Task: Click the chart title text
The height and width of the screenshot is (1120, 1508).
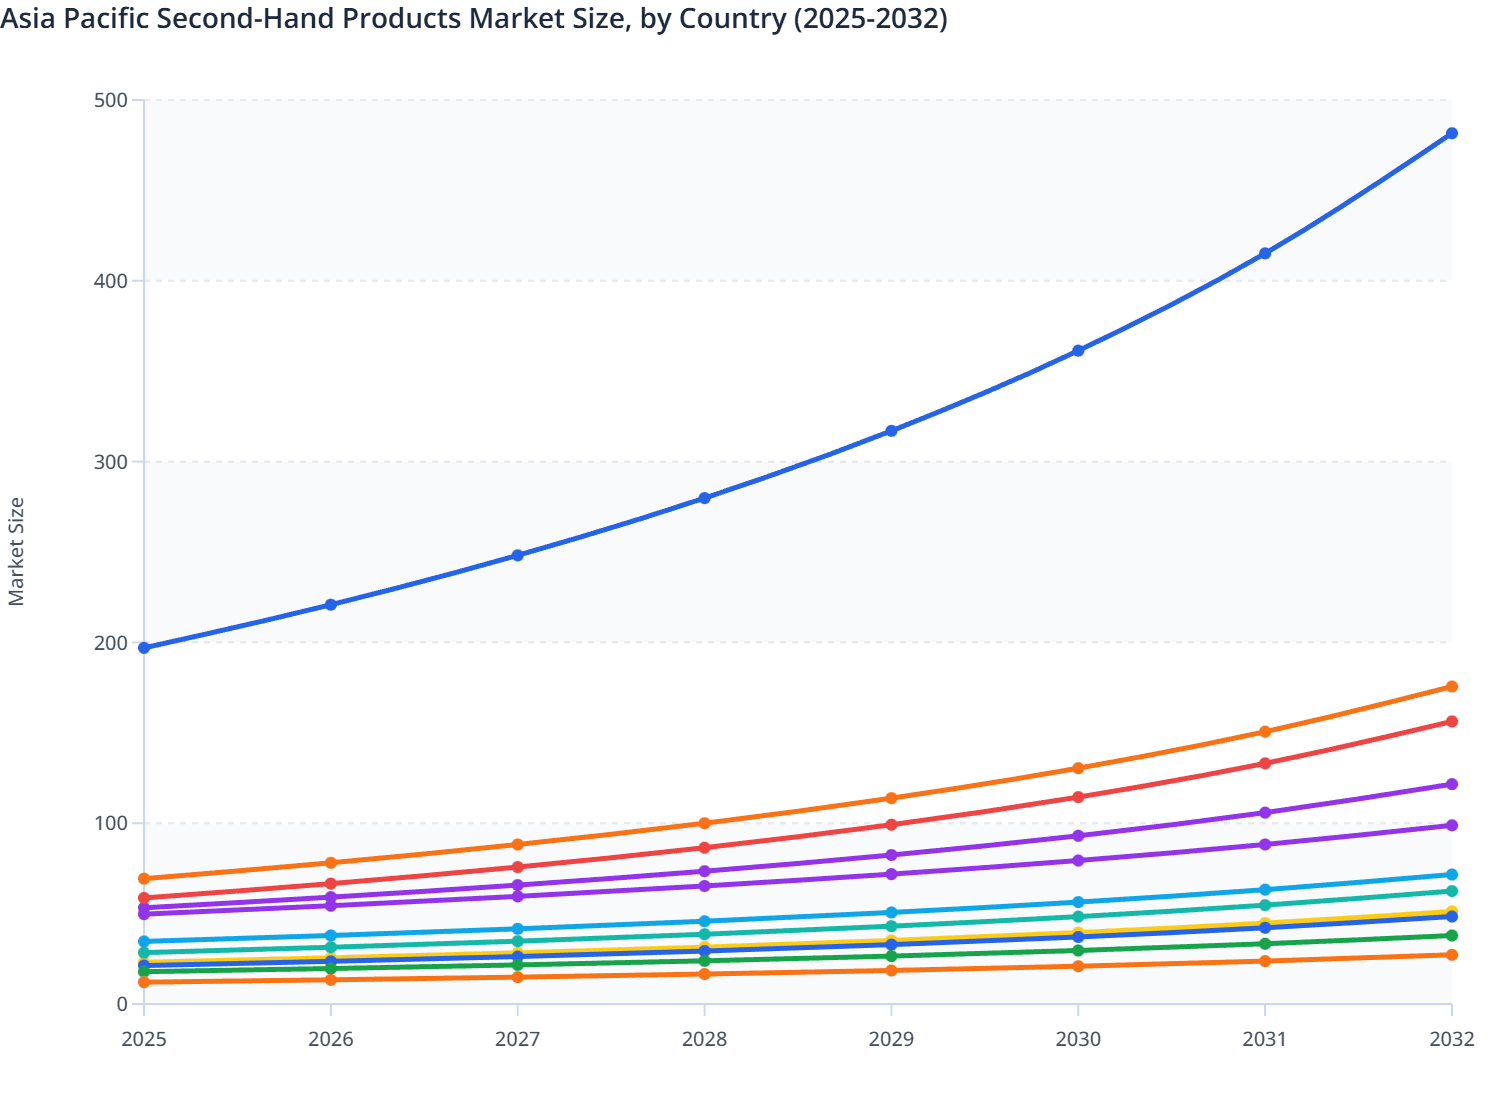Action: (470, 18)
